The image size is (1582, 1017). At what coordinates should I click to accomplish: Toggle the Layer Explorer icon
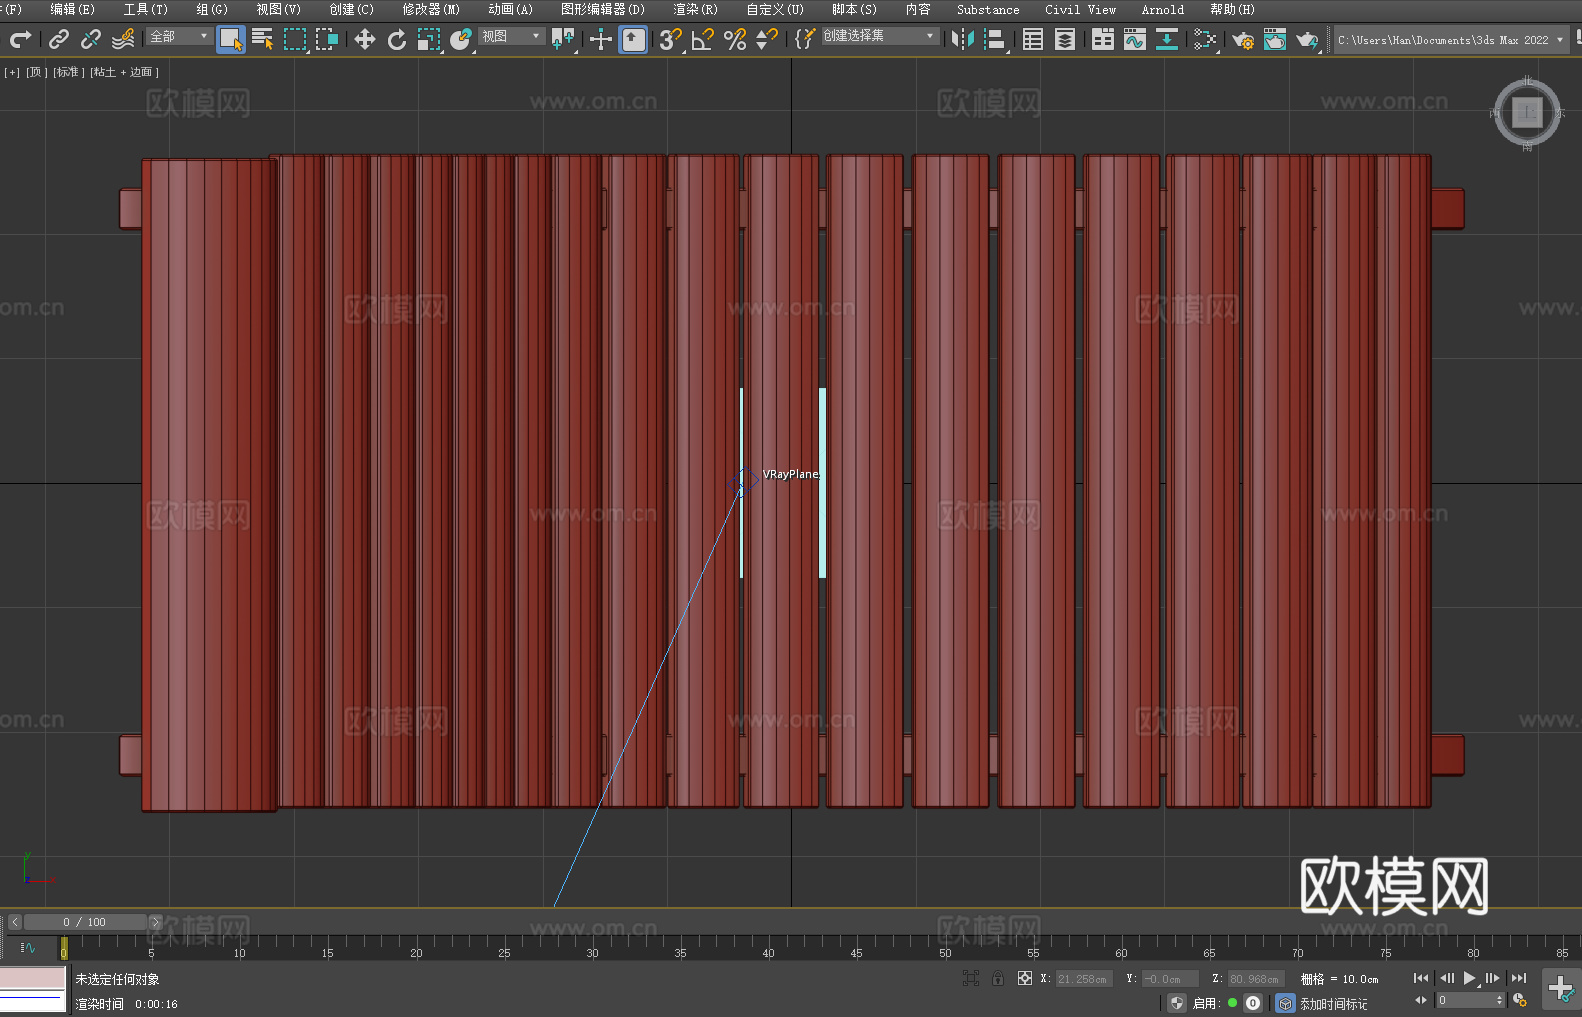pyautogui.click(x=1065, y=39)
